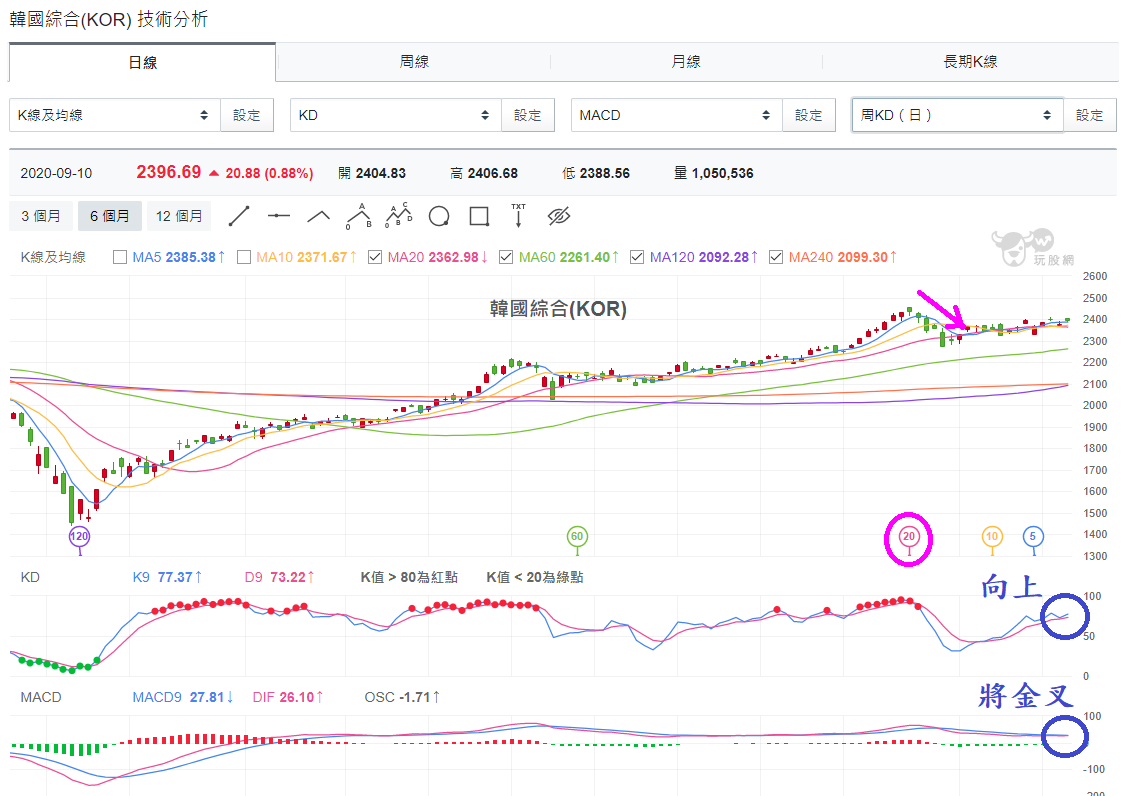Click the orange 10 MA marker
Viewport: 1137px width, 796px height.
pos(992,536)
